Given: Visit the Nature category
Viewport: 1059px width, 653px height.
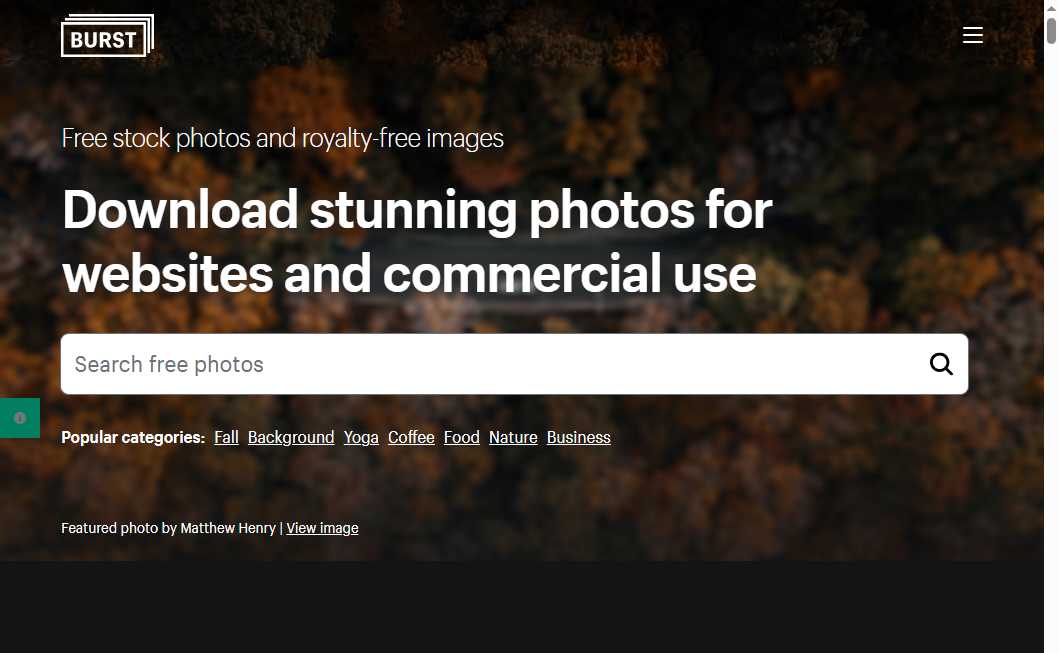Looking at the screenshot, I should click(513, 438).
